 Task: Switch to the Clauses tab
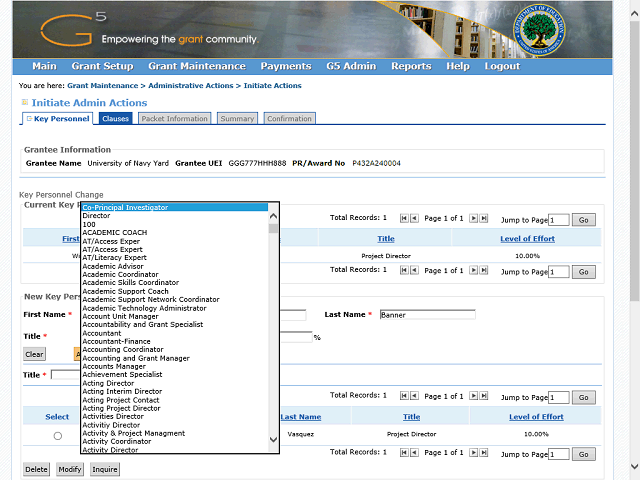click(x=115, y=119)
